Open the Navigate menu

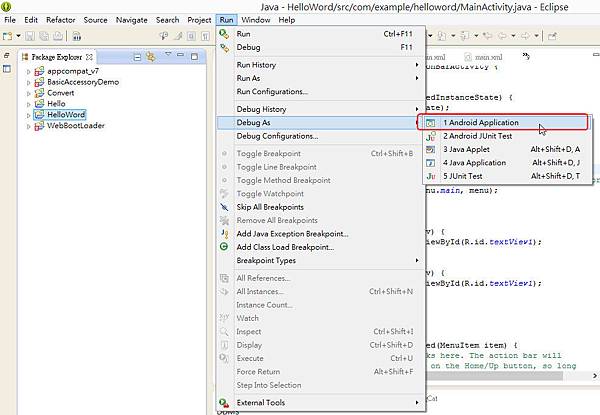pyautogui.click(x=132, y=20)
